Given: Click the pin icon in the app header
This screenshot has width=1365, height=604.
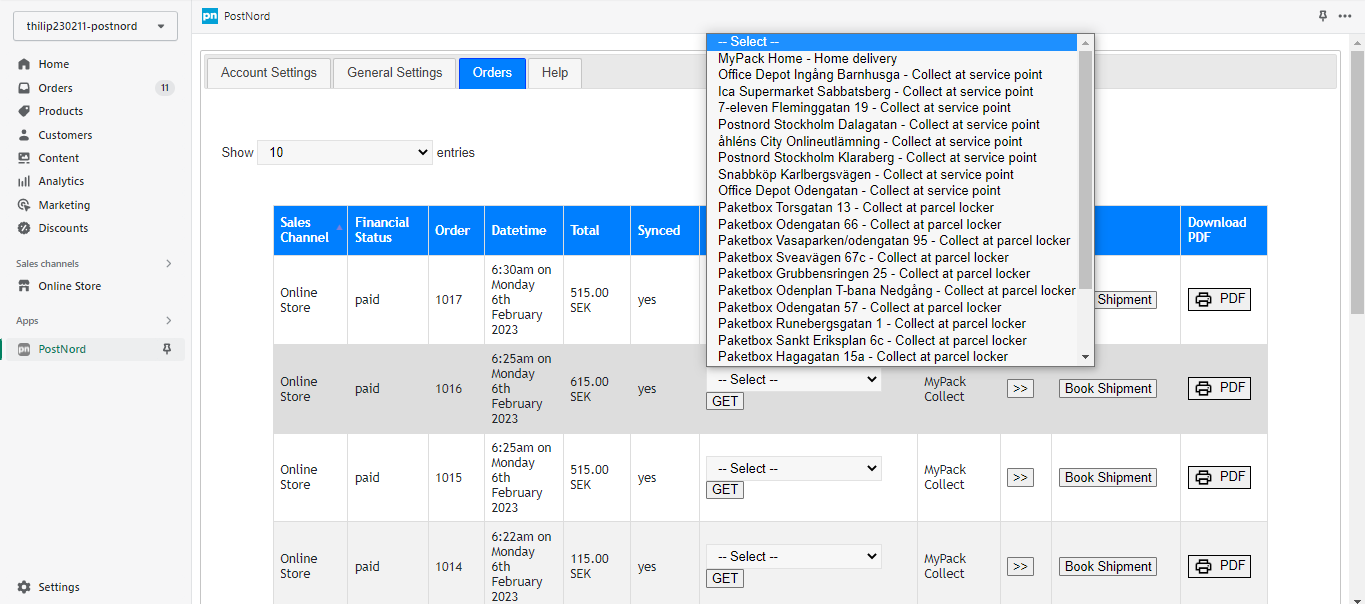Looking at the screenshot, I should tap(1323, 16).
